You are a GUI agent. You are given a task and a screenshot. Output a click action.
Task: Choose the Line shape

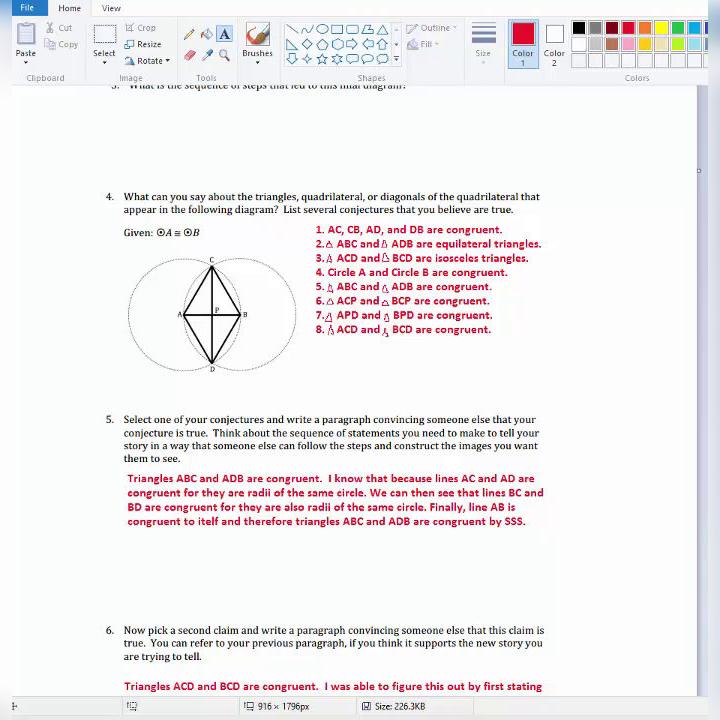[292, 30]
